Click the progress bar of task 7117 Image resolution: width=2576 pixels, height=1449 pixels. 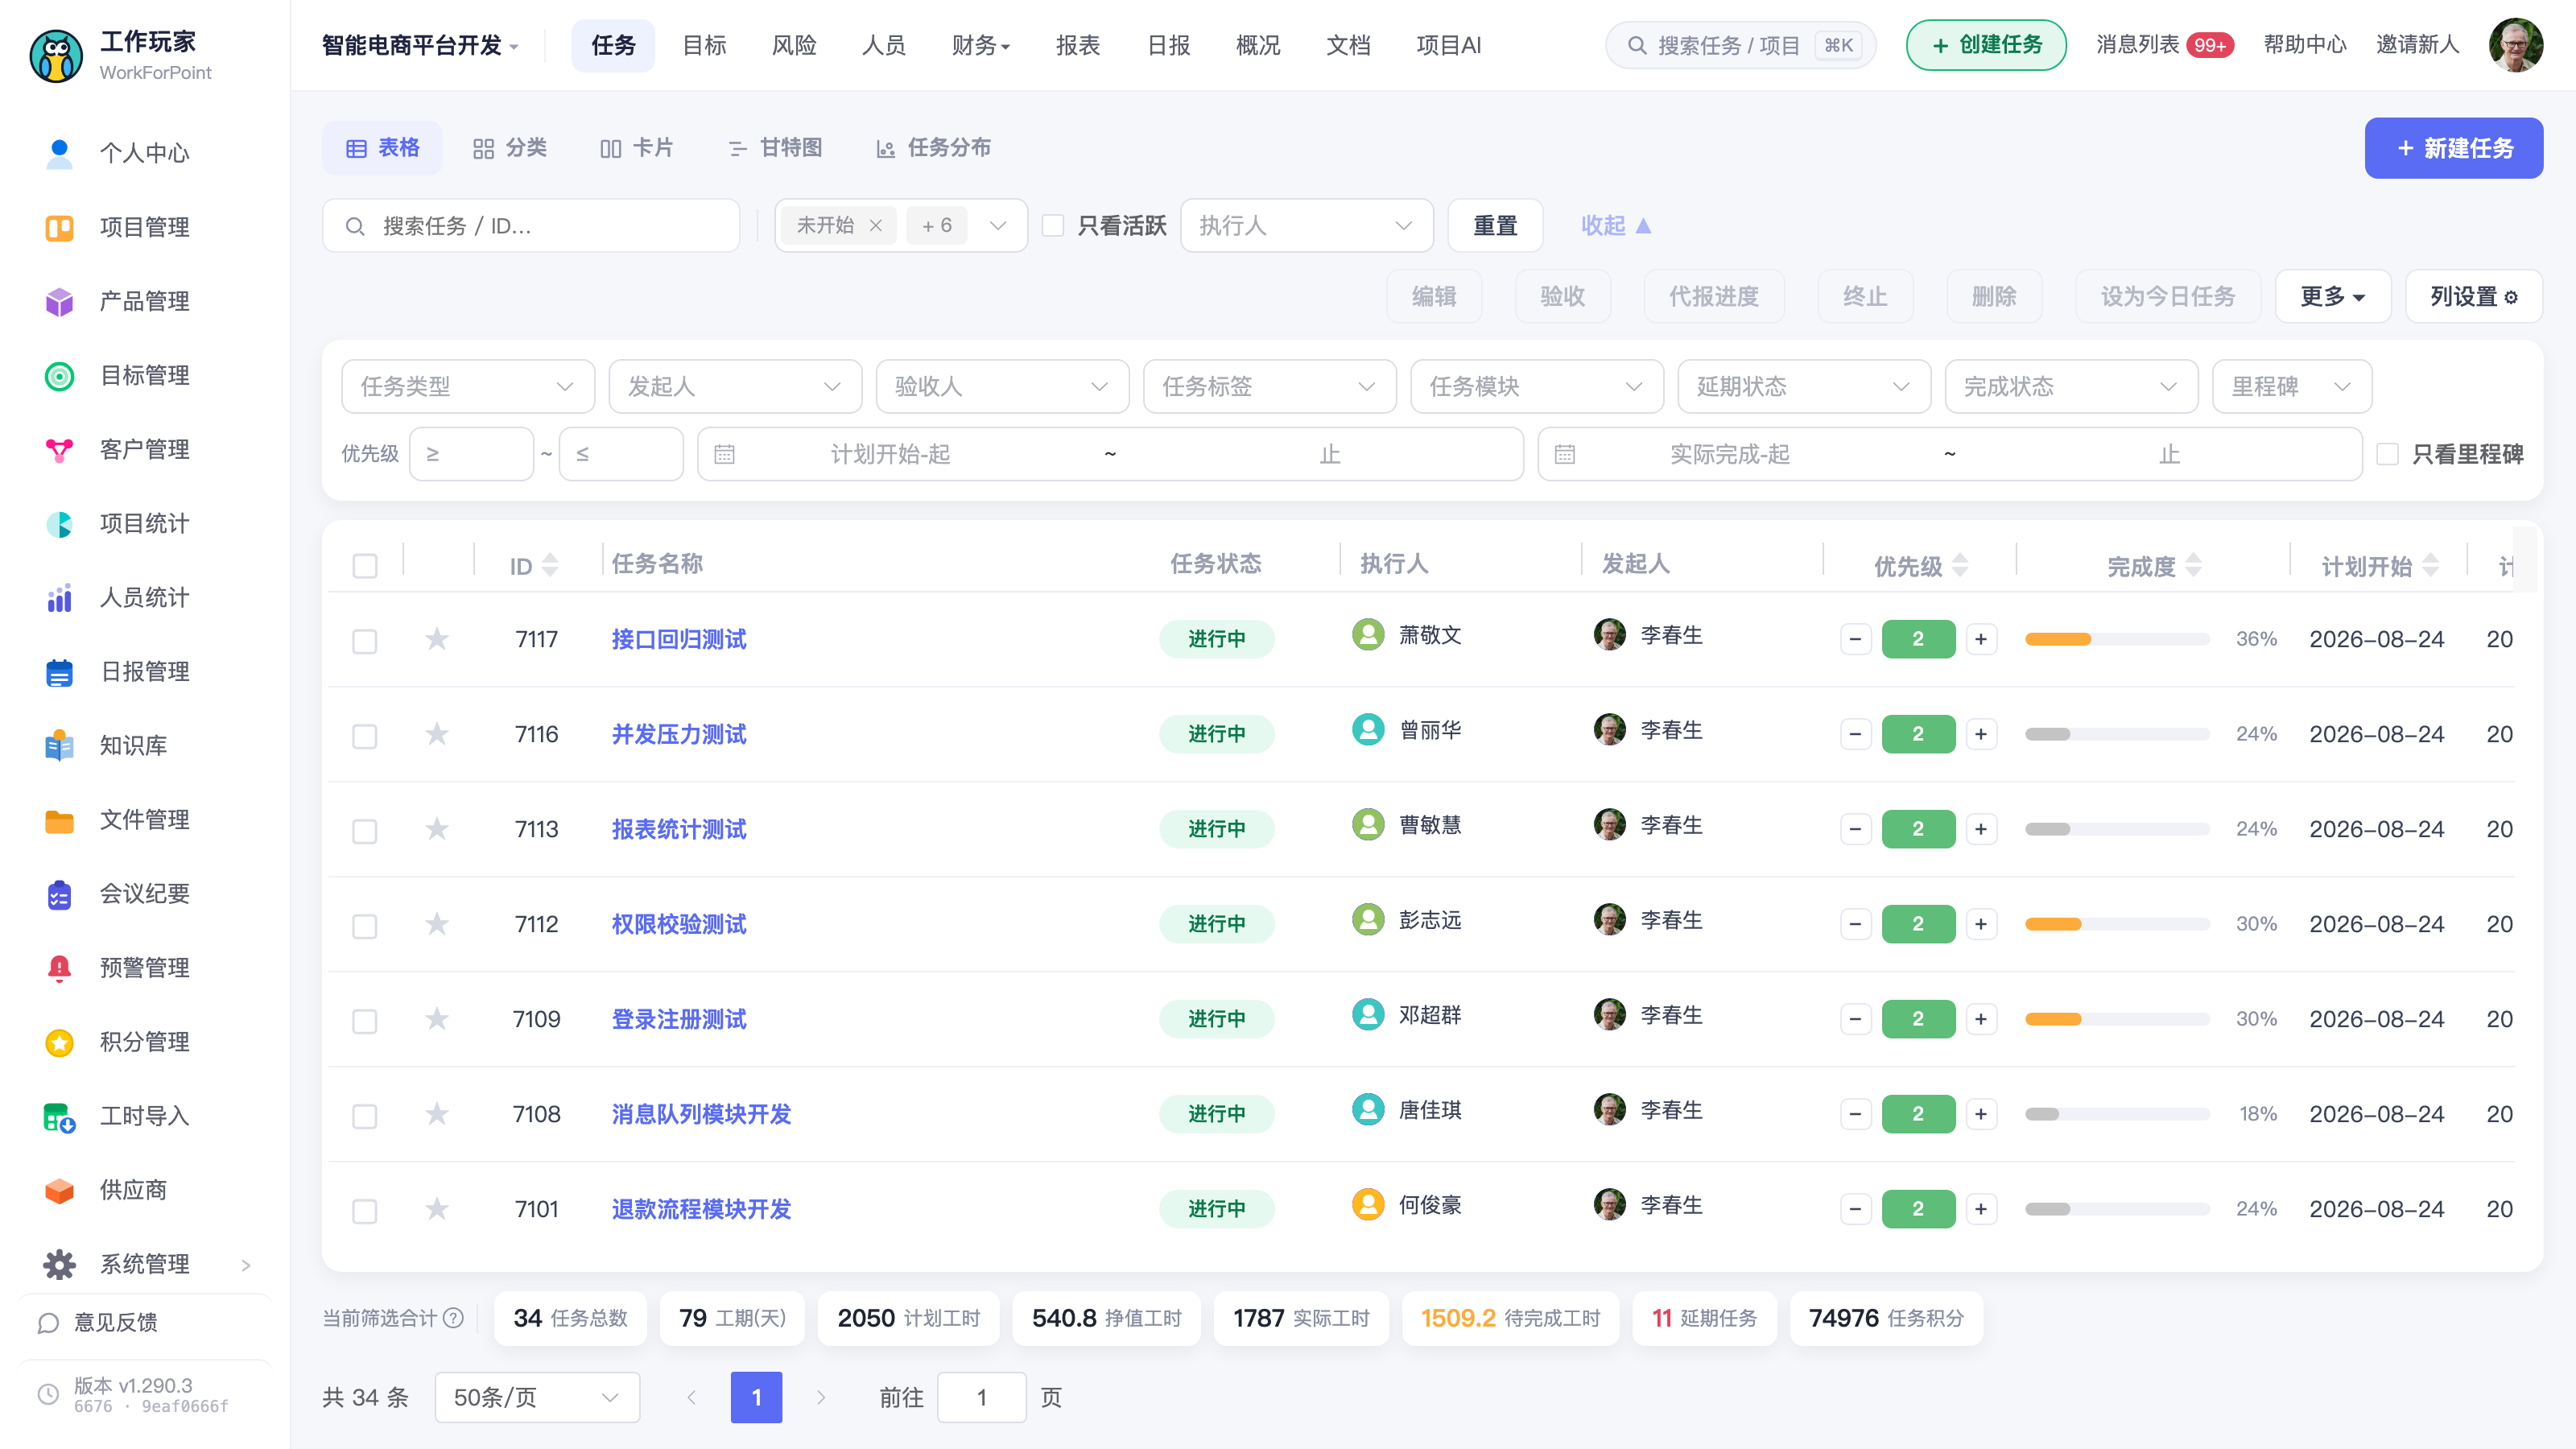(x=2116, y=639)
